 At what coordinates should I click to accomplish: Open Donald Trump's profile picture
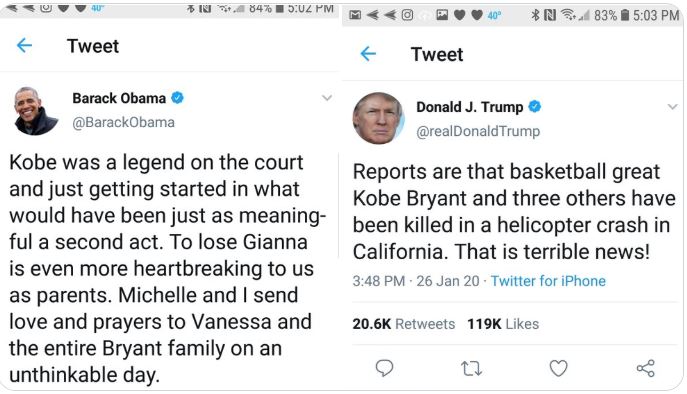pyautogui.click(x=378, y=118)
